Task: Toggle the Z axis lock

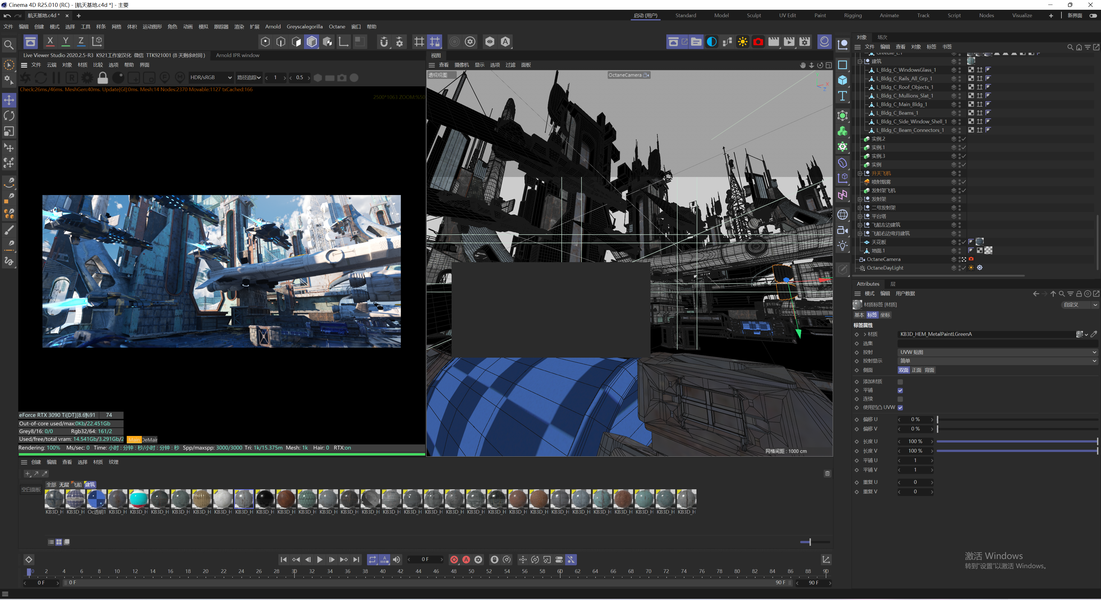Action: click(x=81, y=41)
